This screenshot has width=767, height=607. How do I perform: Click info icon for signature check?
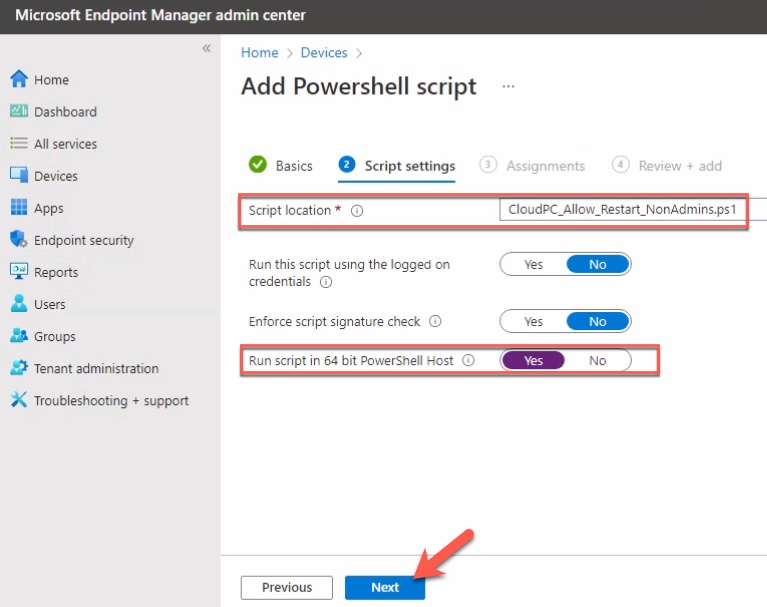coord(435,321)
